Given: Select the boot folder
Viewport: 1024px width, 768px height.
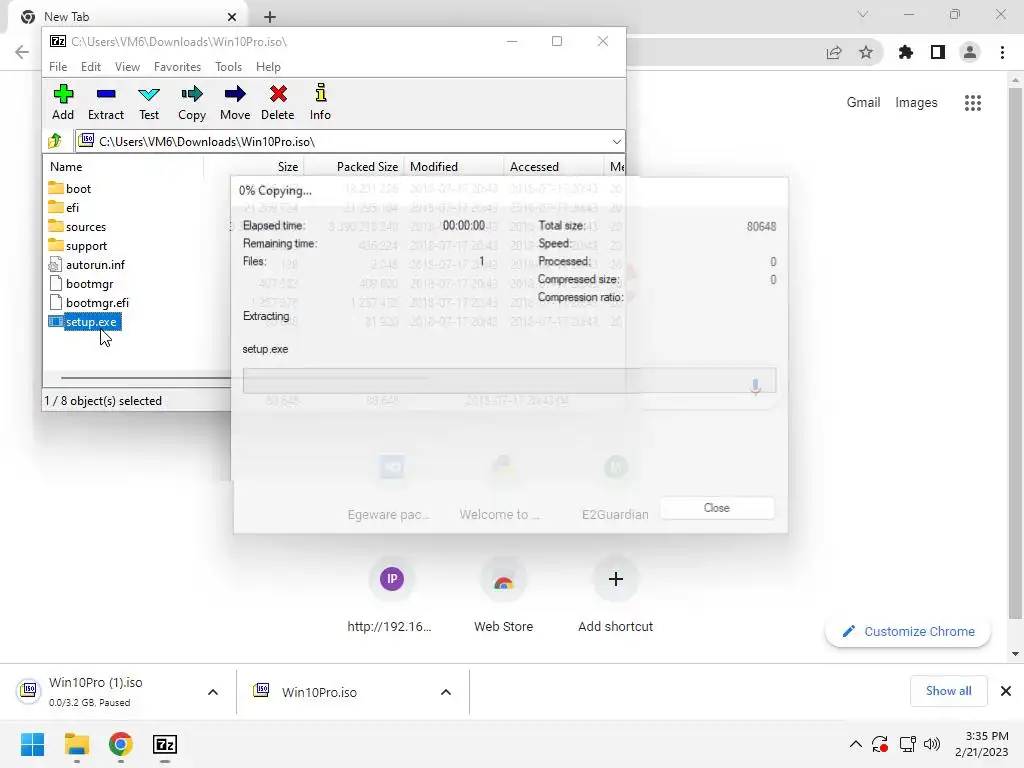Looking at the screenshot, I should click(x=70, y=189).
